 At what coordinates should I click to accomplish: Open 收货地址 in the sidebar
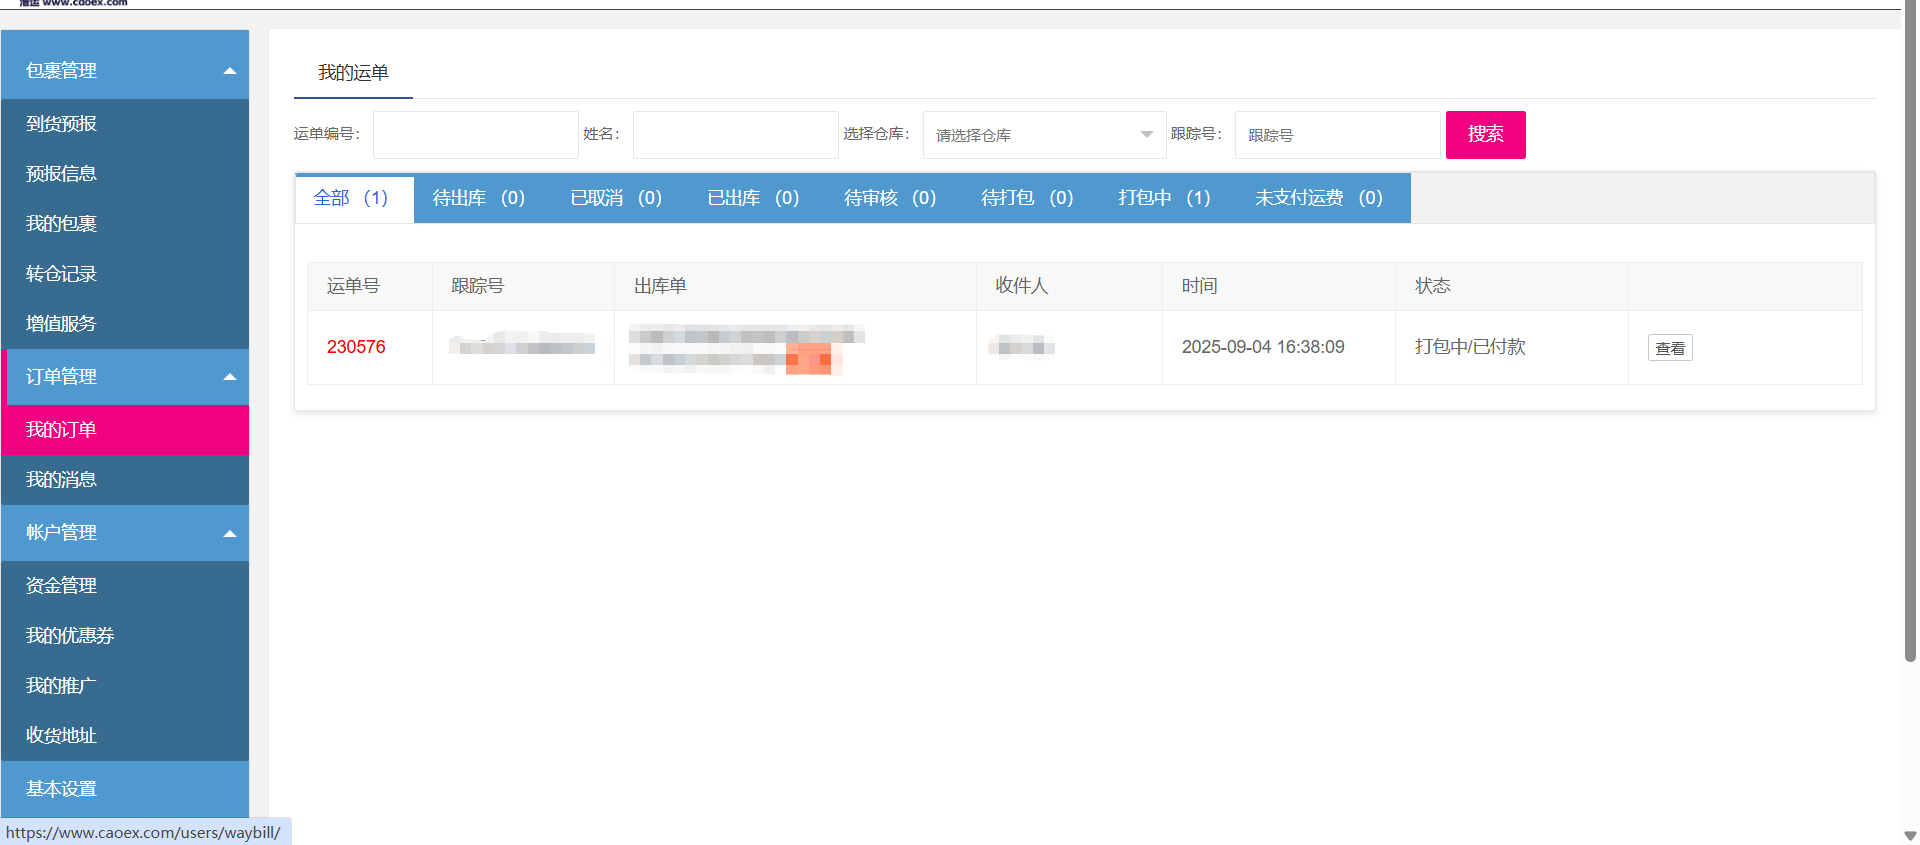point(62,736)
